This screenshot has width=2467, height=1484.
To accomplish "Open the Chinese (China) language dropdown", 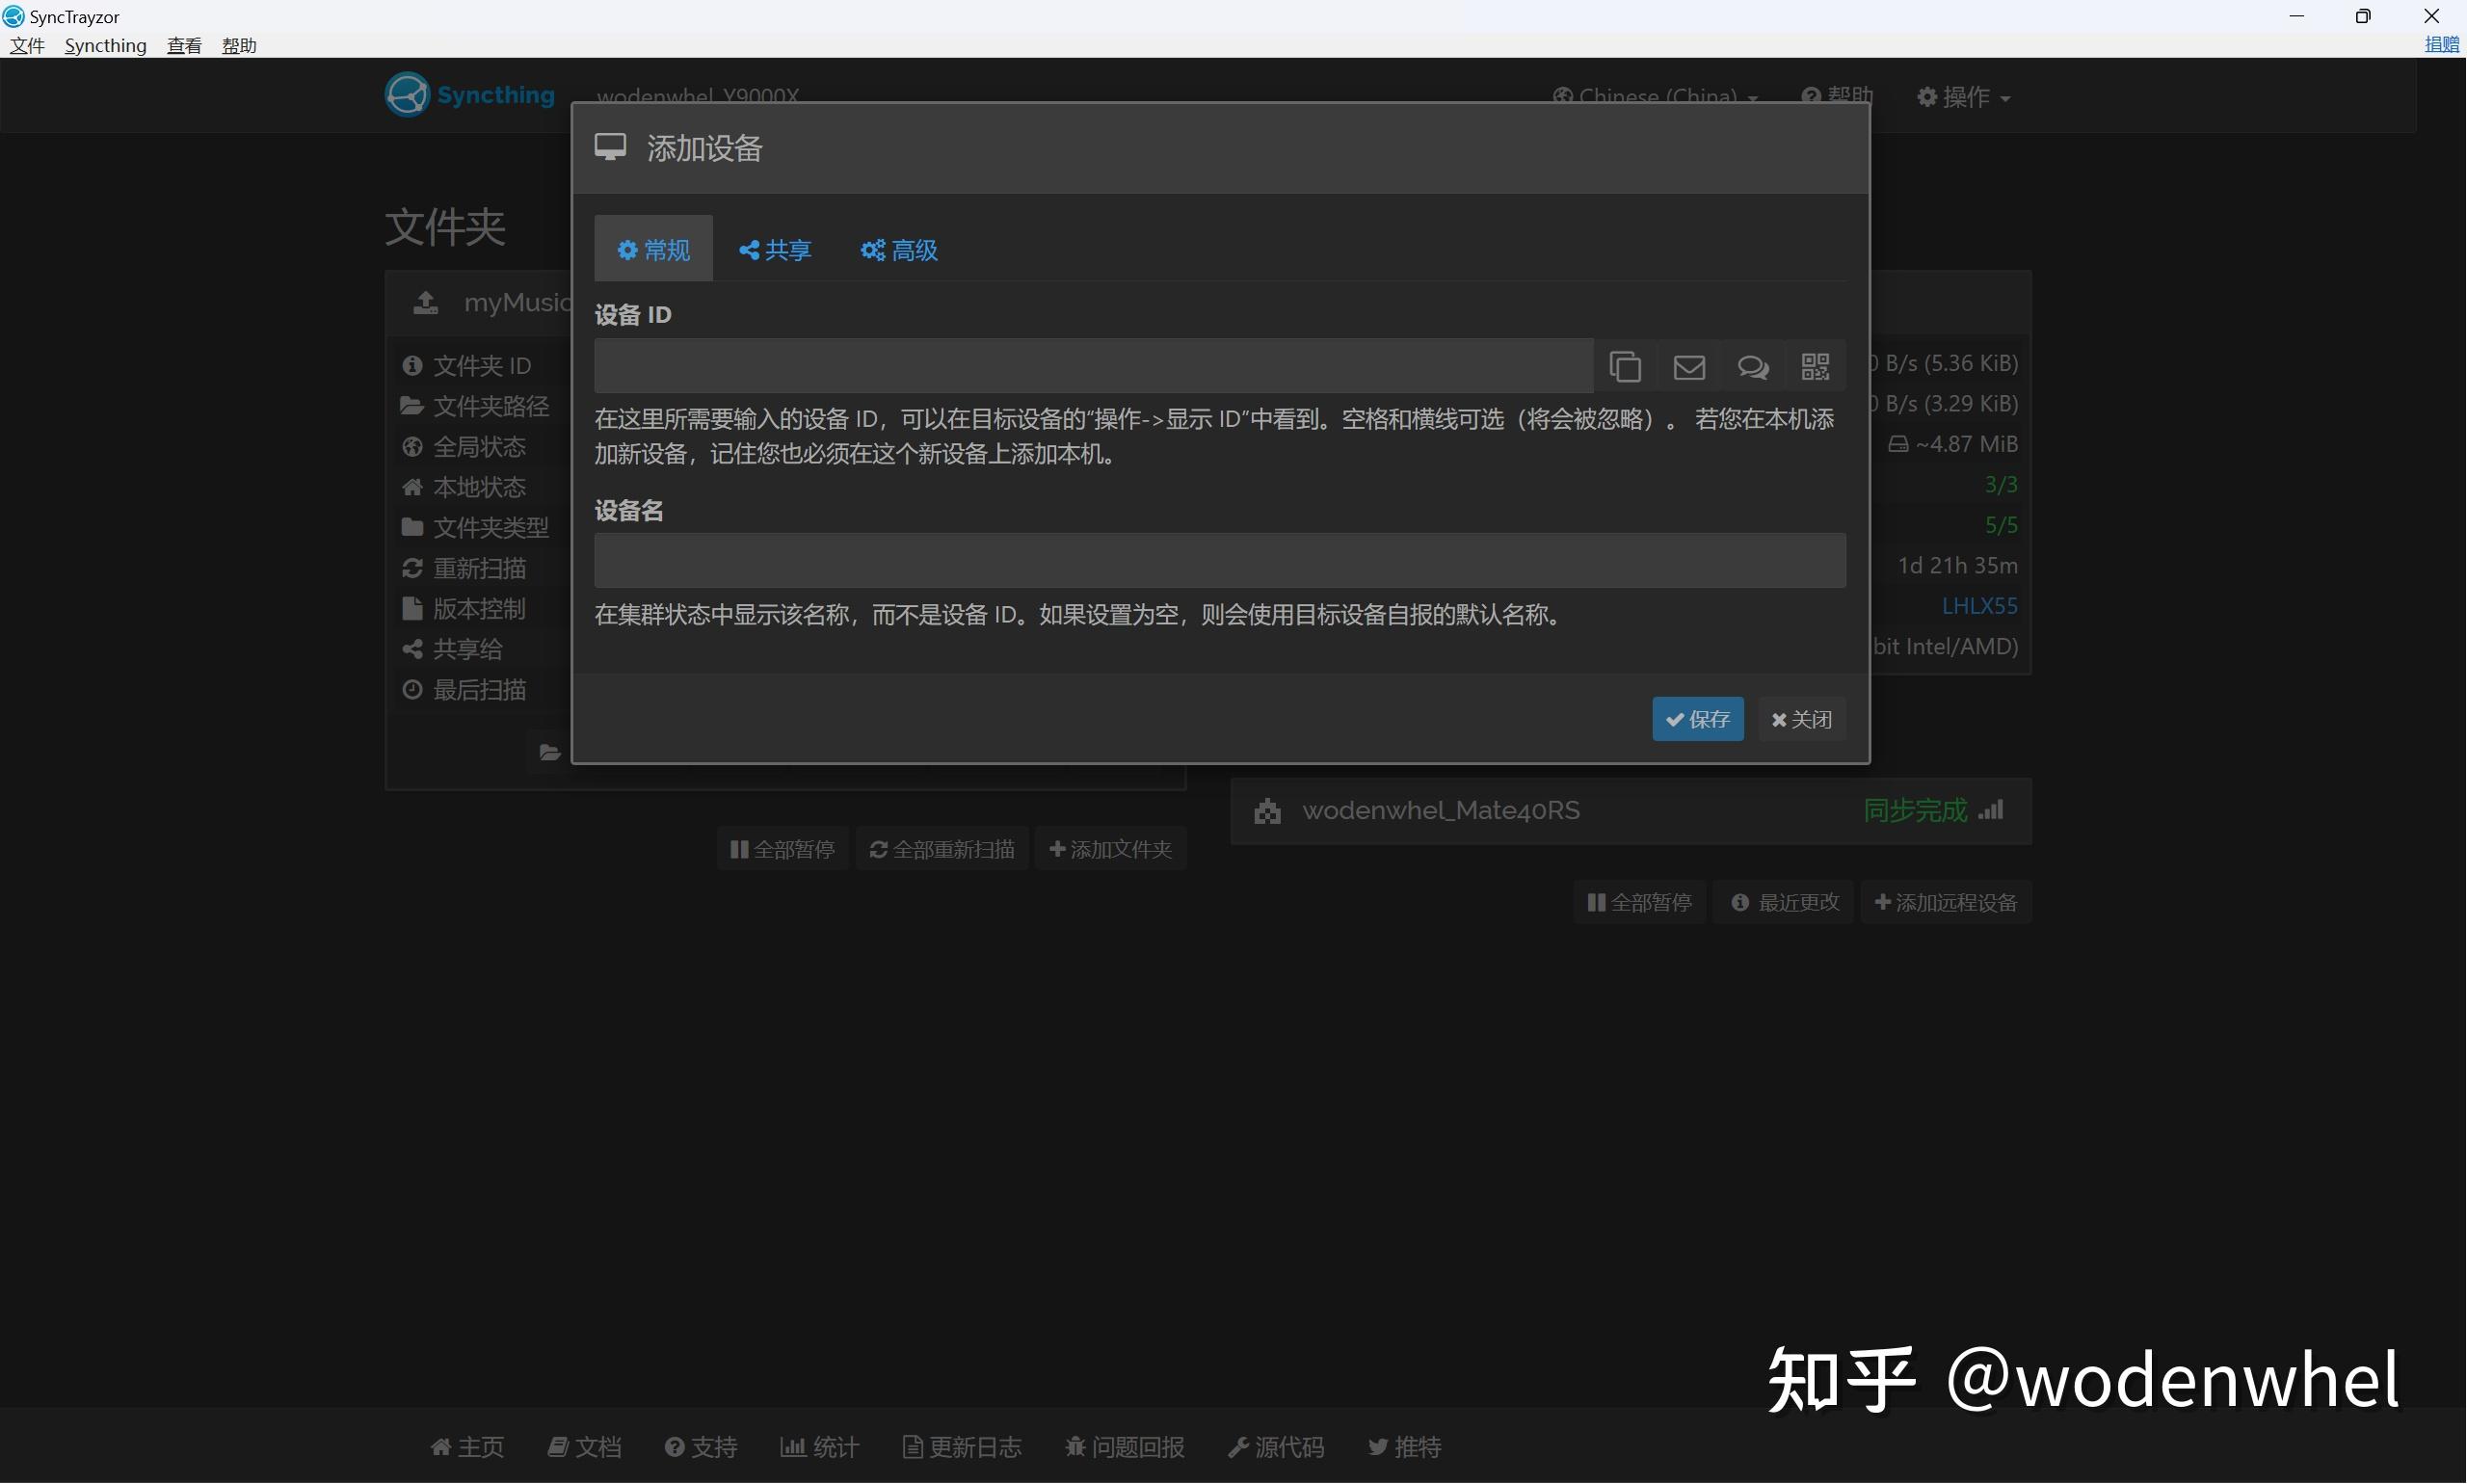I will click(1653, 95).
